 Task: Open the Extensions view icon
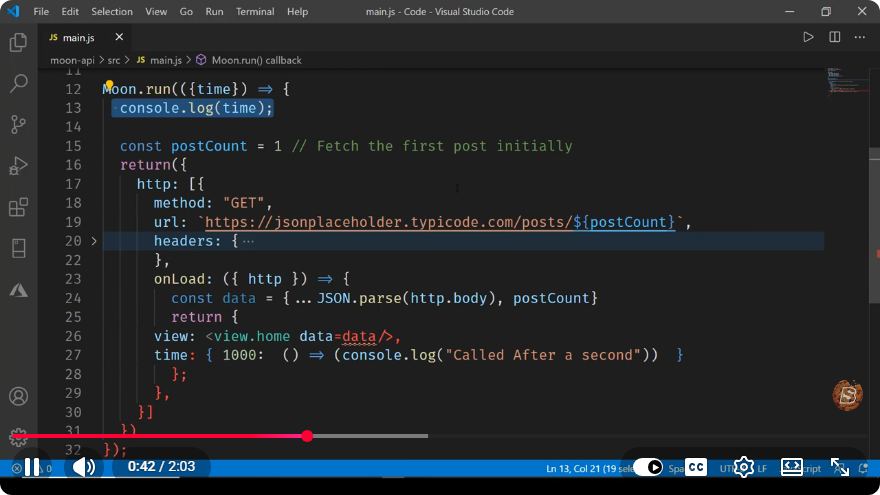click(x=18, y=207)
